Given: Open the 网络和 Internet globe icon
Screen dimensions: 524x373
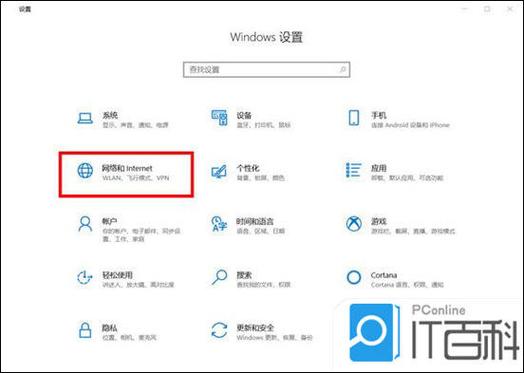Looking at the screenshot, I should tap(85, 170).
